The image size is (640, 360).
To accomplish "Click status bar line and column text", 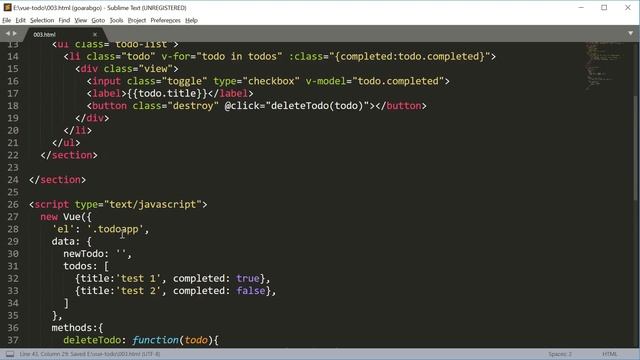I will [x=90, y=354].
